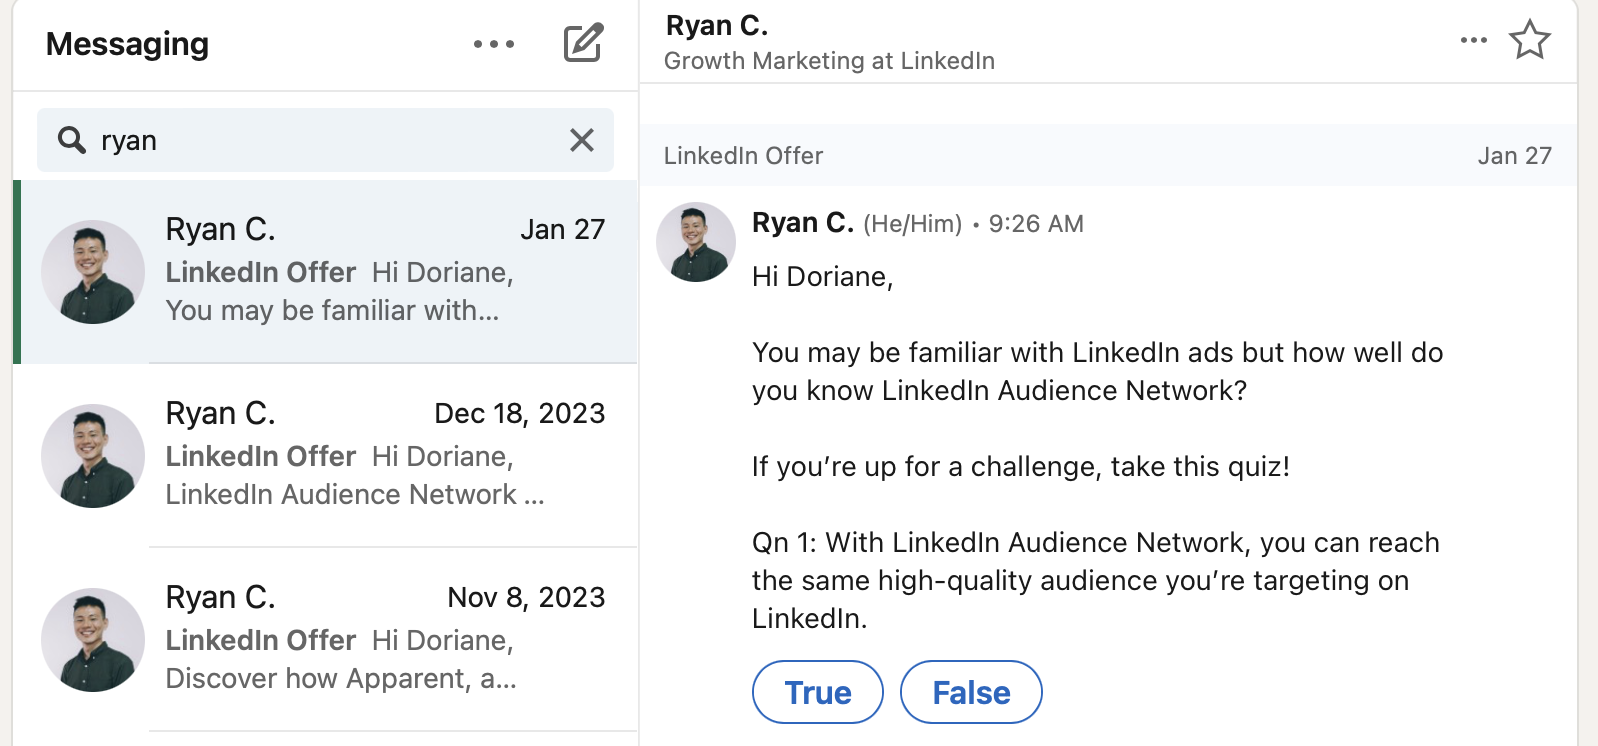
Task: Click the sender name Ryan C. above the message
Action: pyautogui.click(x=803, y=223)
